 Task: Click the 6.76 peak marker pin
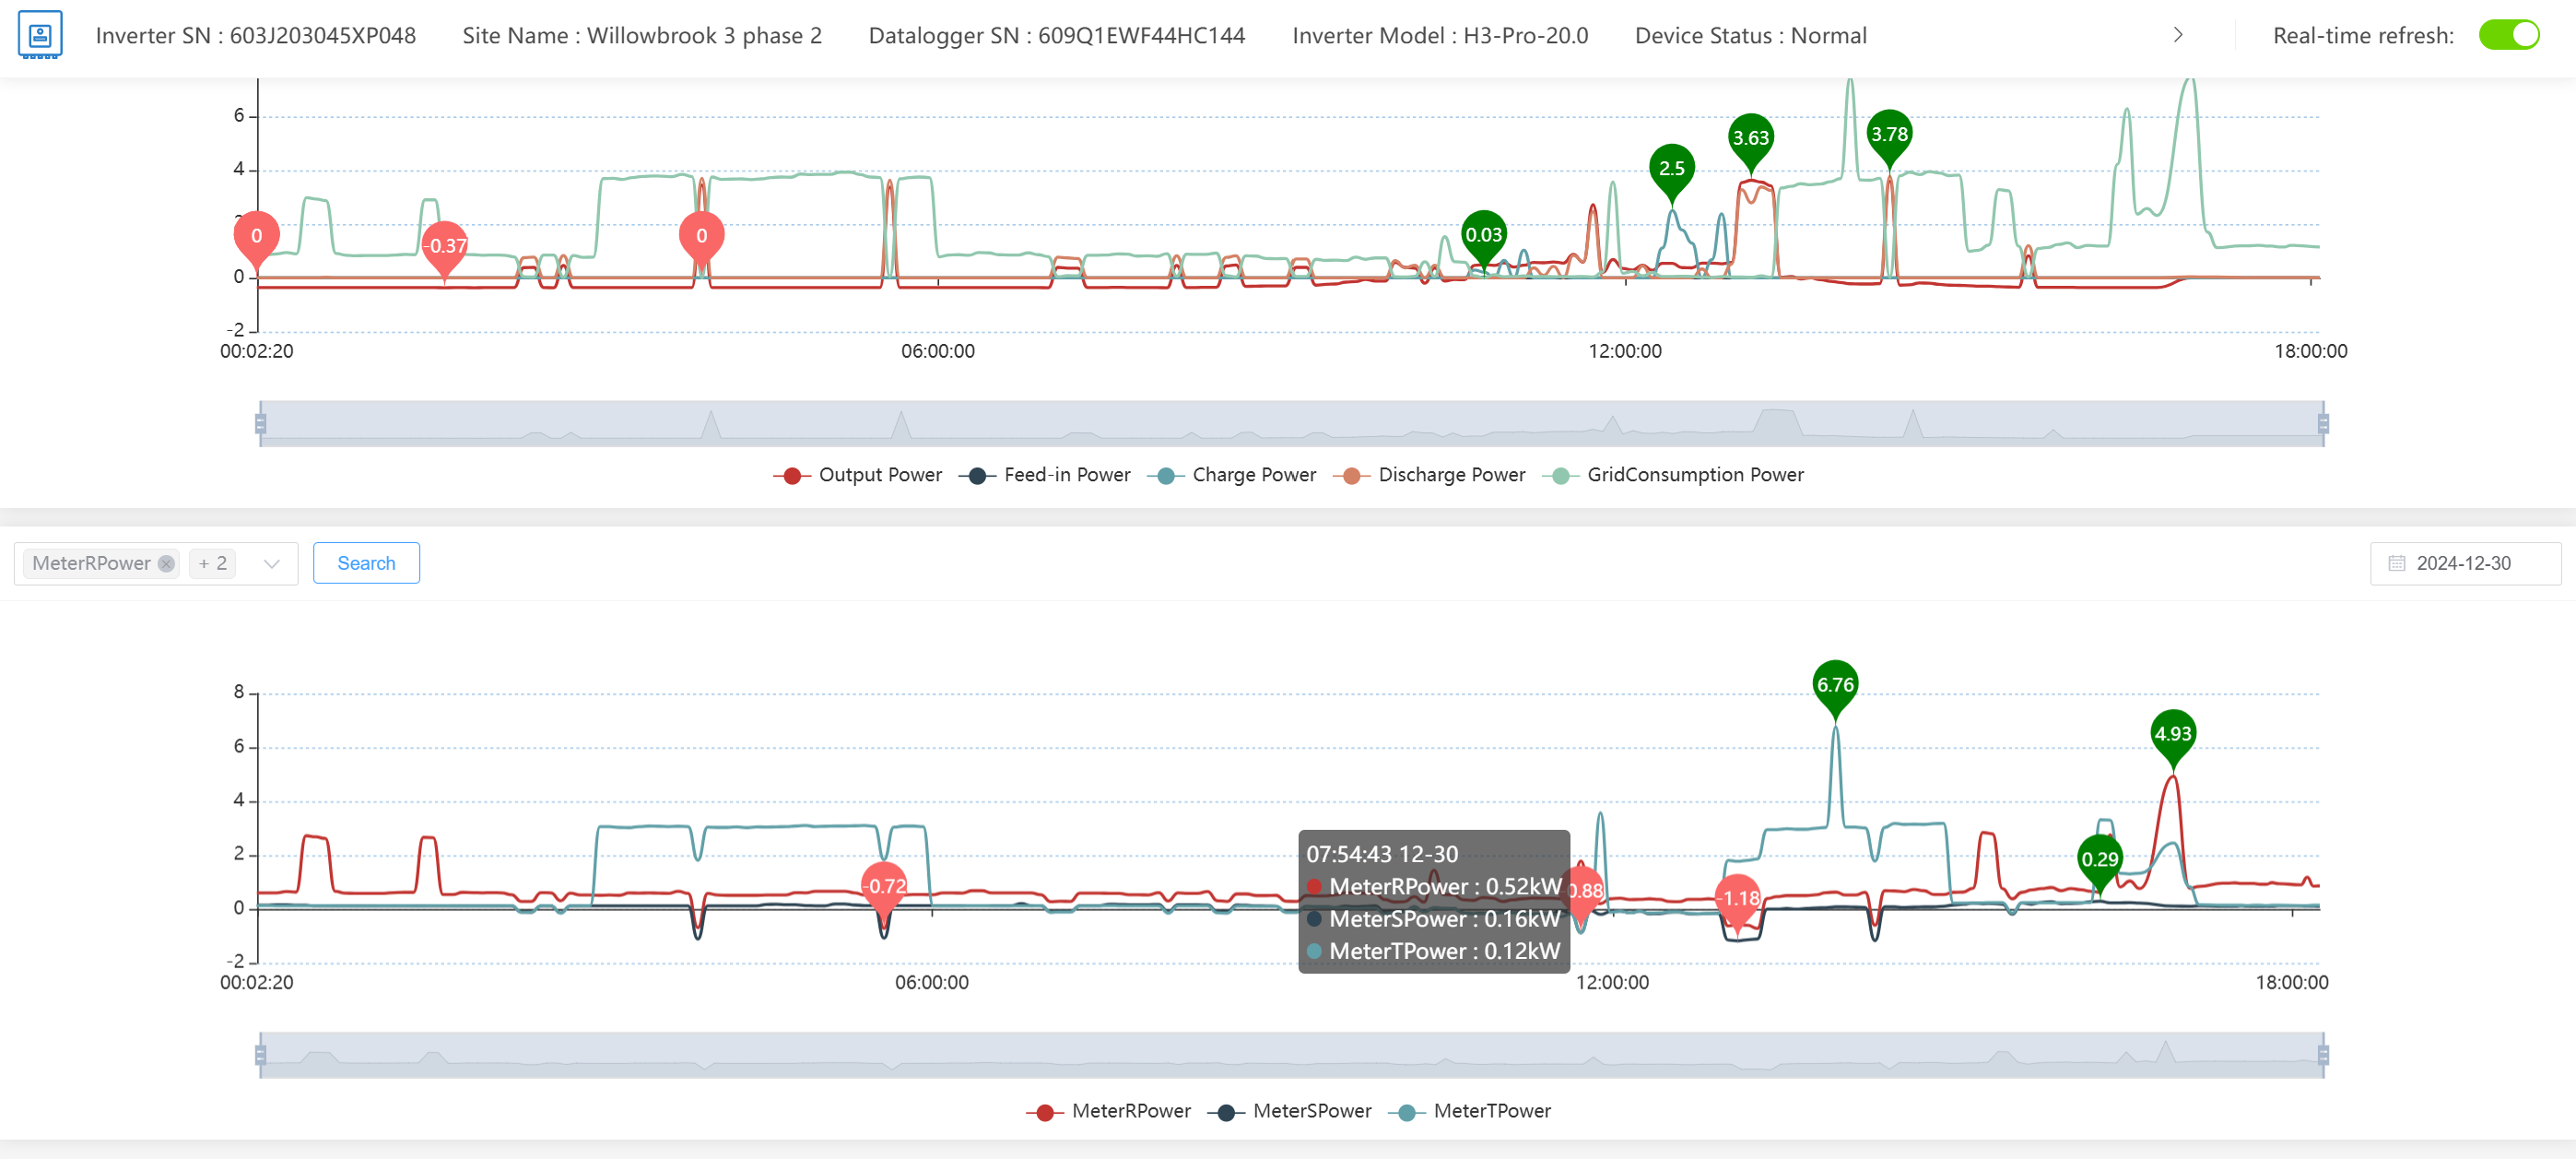(1834, 685)
